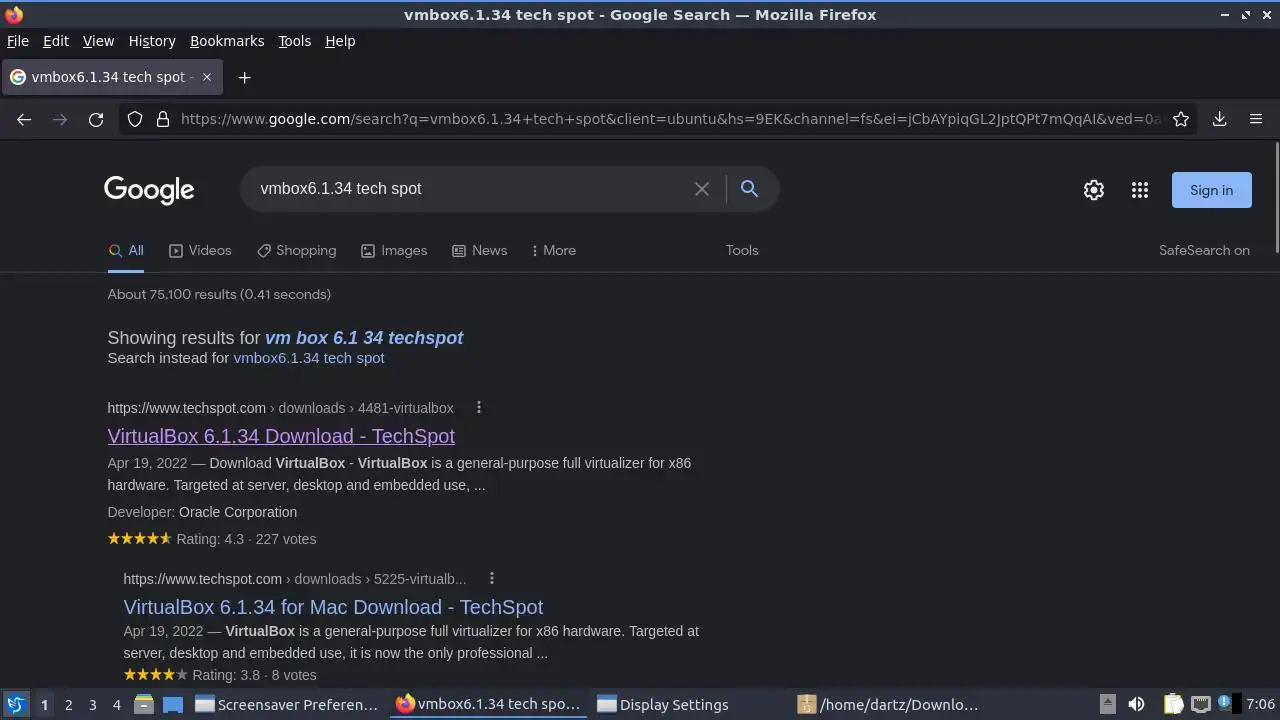Close the vmbox6.1.34 tech spot tab
The height and width of the screenshot is (720, 1280).
pyautogui.click(x=207, y=77)
